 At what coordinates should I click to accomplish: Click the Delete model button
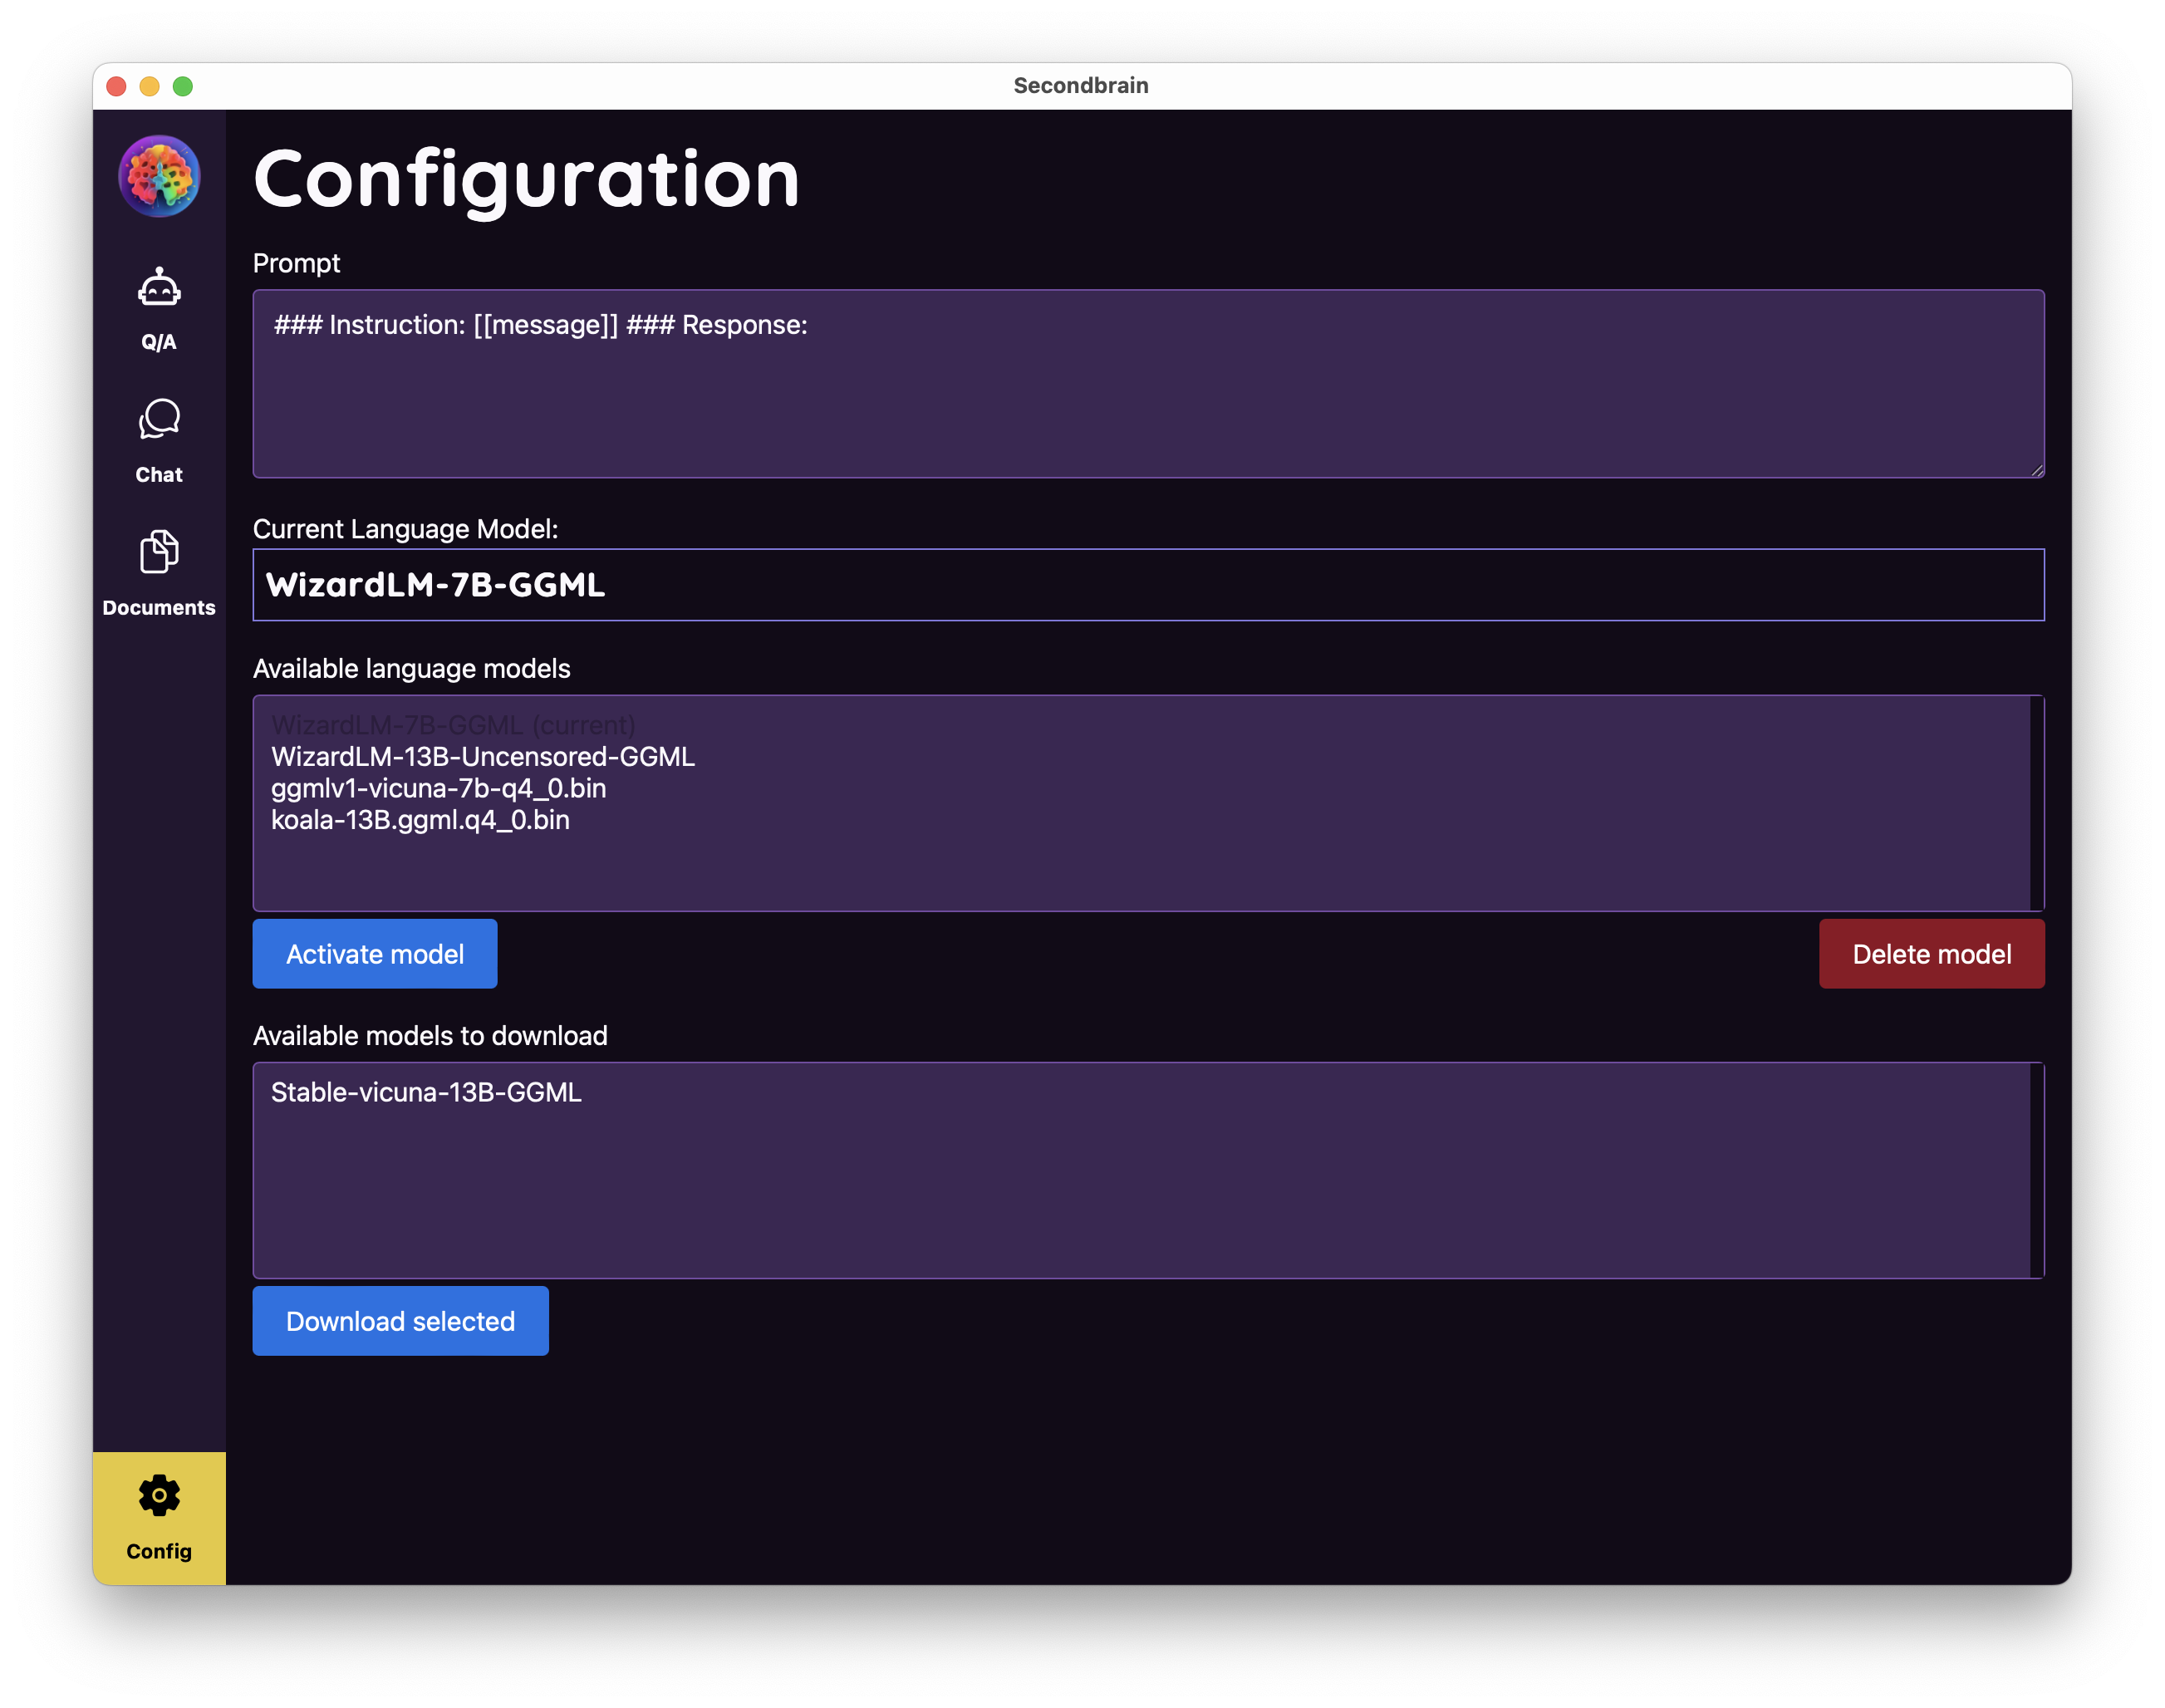click(1931, 954)
